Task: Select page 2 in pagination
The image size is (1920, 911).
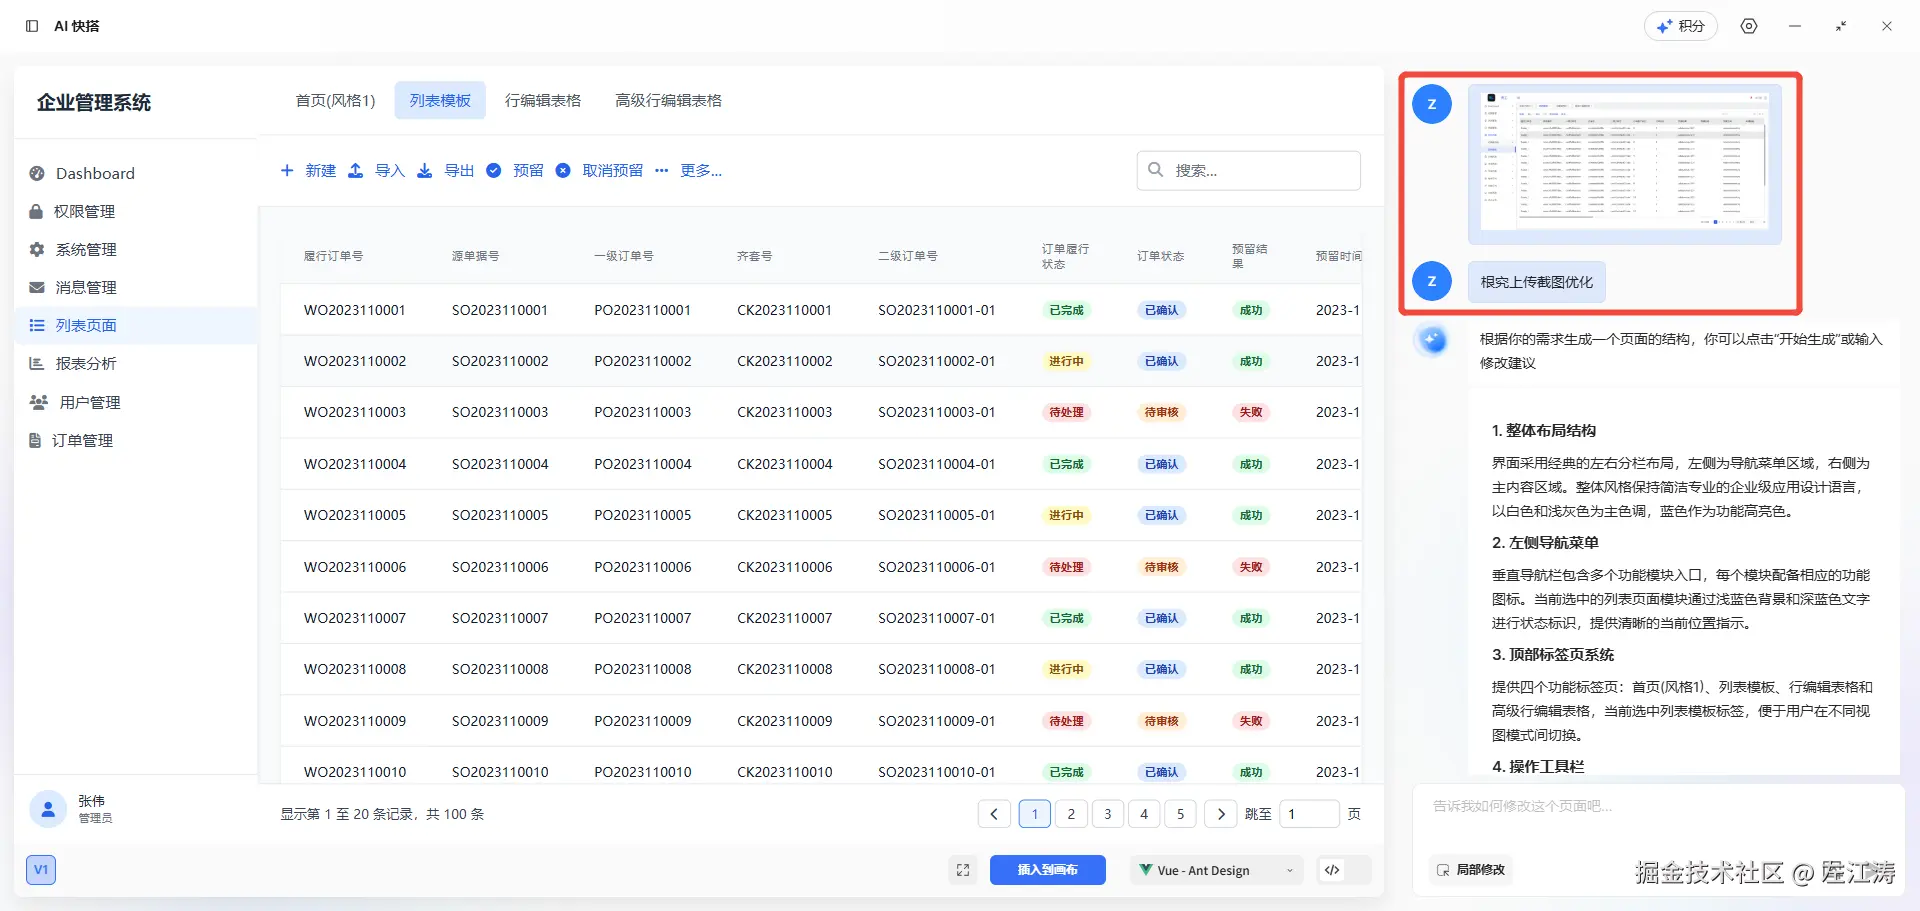Action: coord(1071,814)
